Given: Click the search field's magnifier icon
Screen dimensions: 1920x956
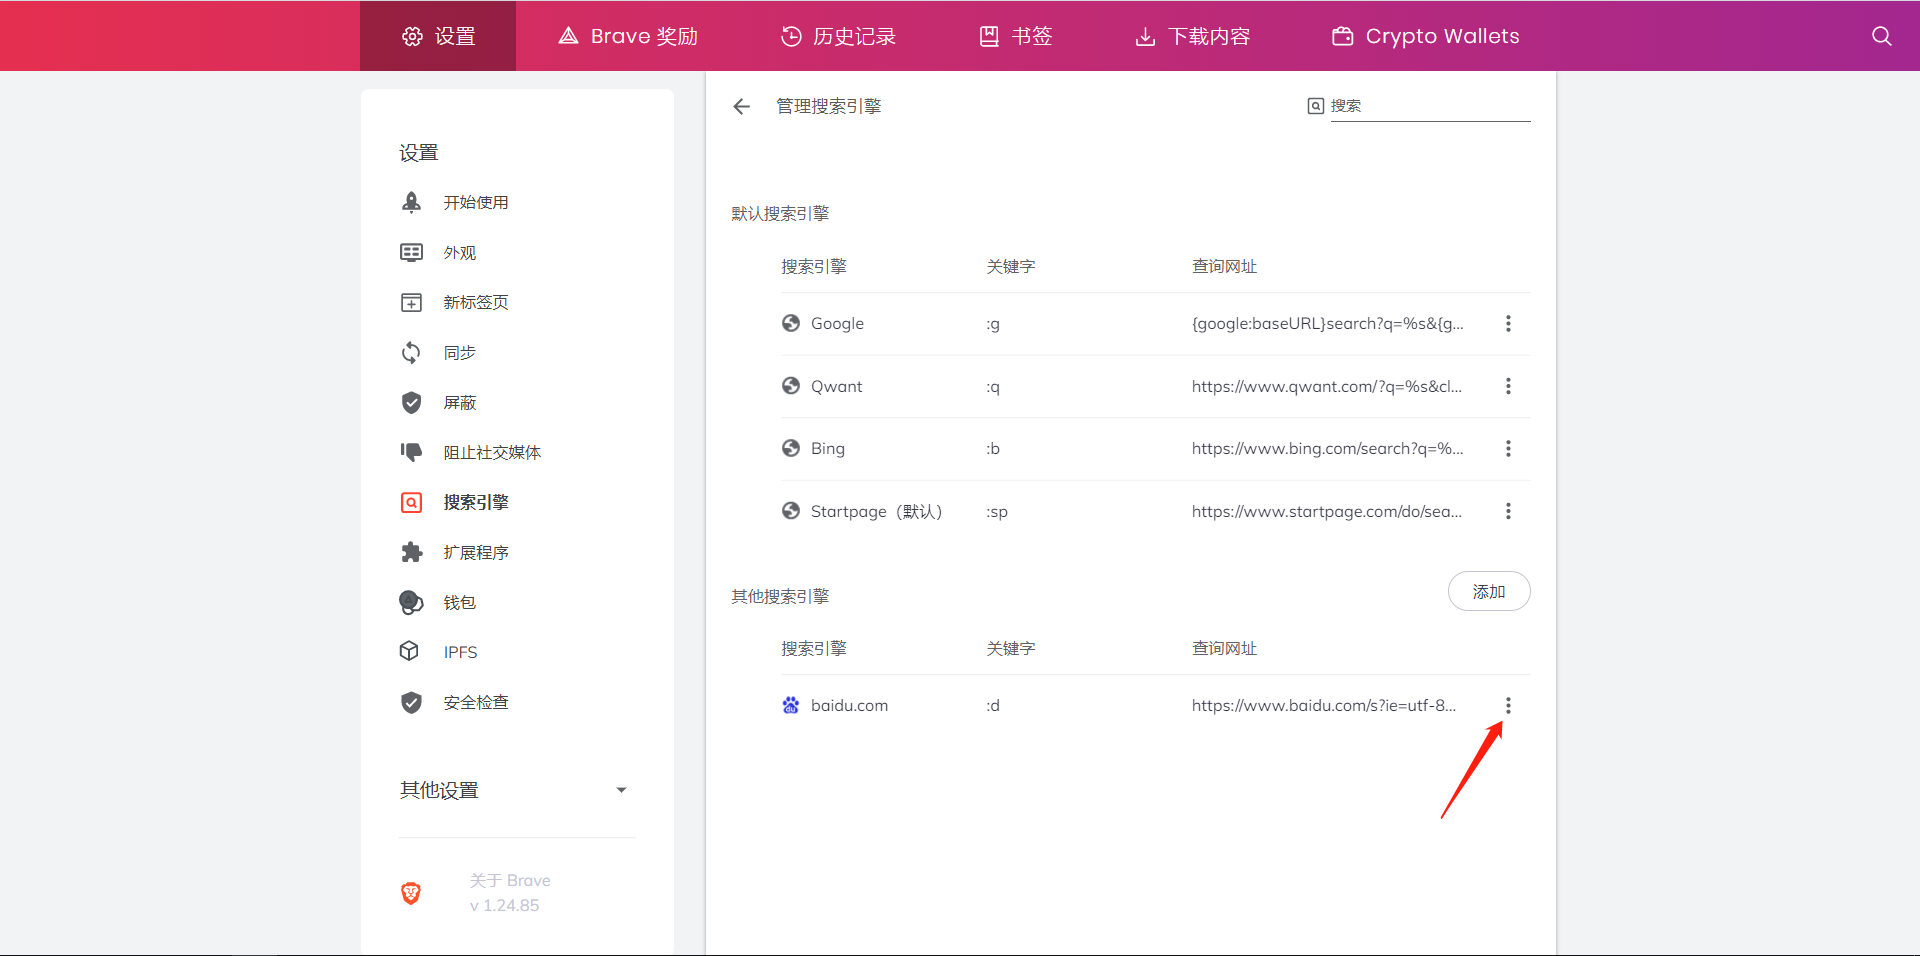Looking at the screenshot, I should pos(1316,106).
